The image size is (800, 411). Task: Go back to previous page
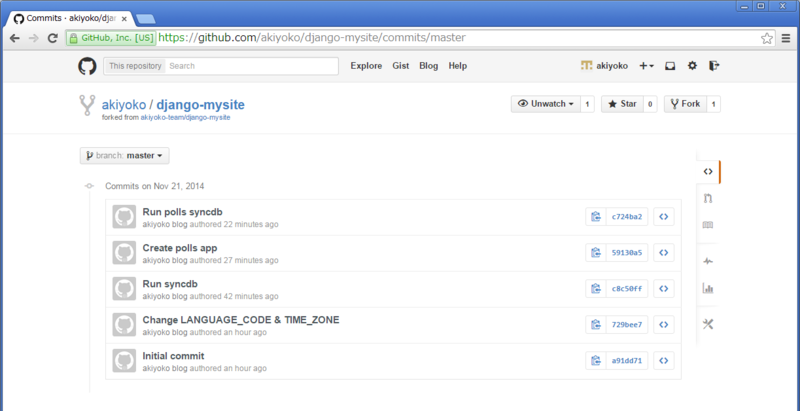click(x=15, y=38)
